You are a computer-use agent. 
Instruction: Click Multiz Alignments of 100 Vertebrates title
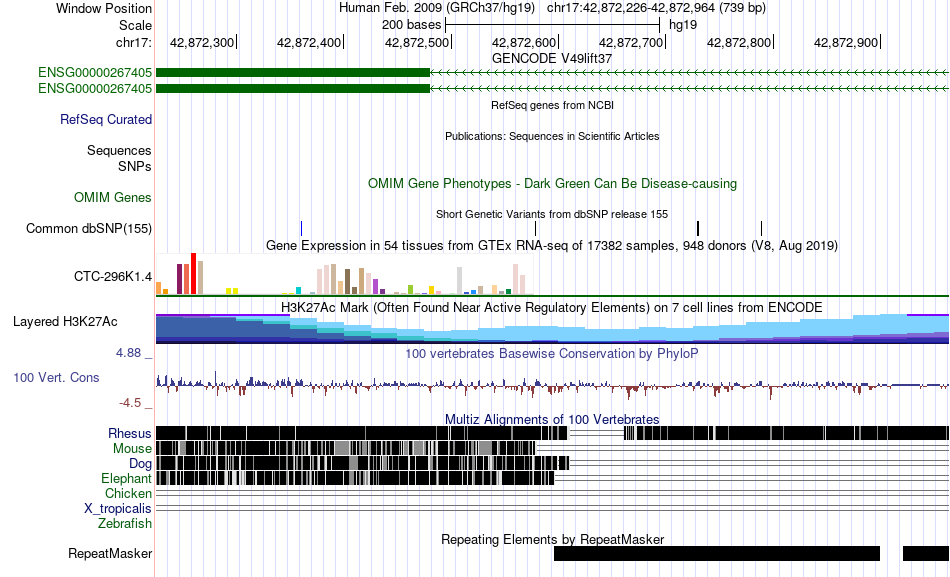click(x=552, y=419)
